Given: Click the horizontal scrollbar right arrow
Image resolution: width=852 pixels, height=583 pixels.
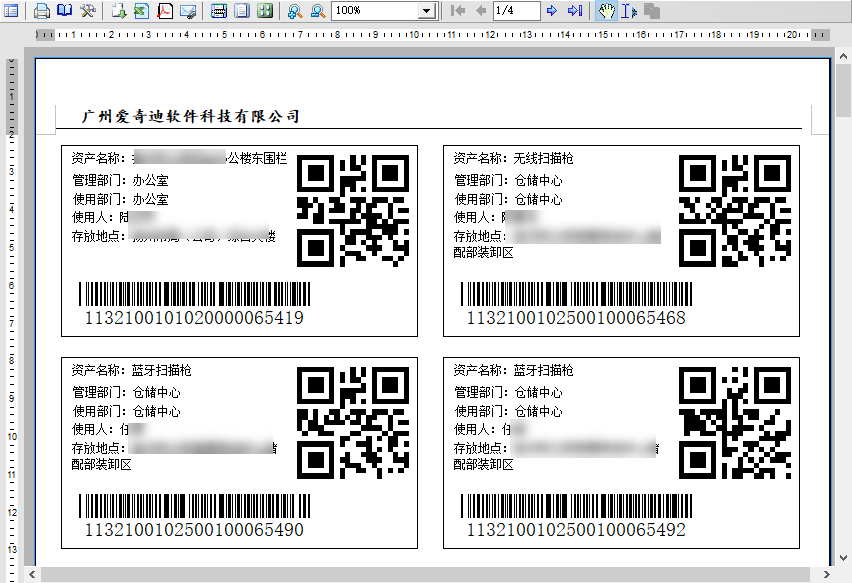Looking at the screenshot, I should tap(826, 574).
